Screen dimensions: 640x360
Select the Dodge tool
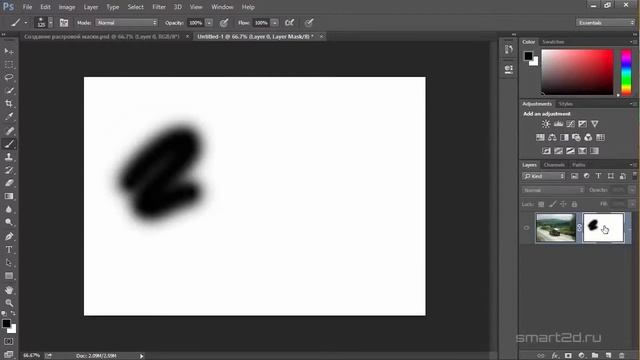9,222
